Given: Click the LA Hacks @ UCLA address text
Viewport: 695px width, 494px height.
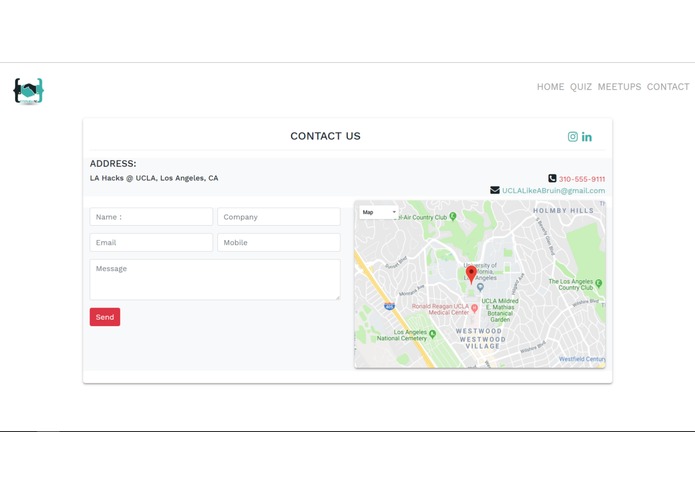Looking at the screenshot, I should click(x=154, y=178).
